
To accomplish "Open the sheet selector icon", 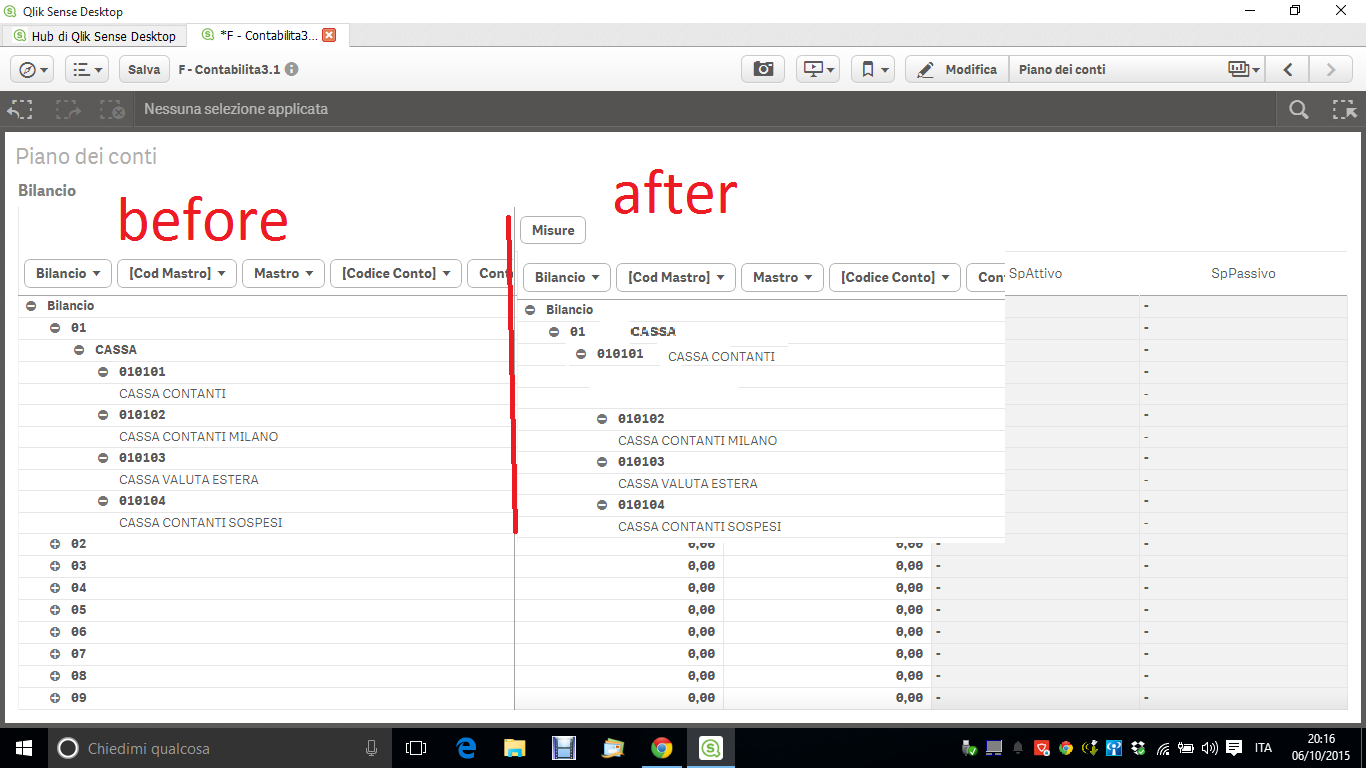I will point(1242,69).
